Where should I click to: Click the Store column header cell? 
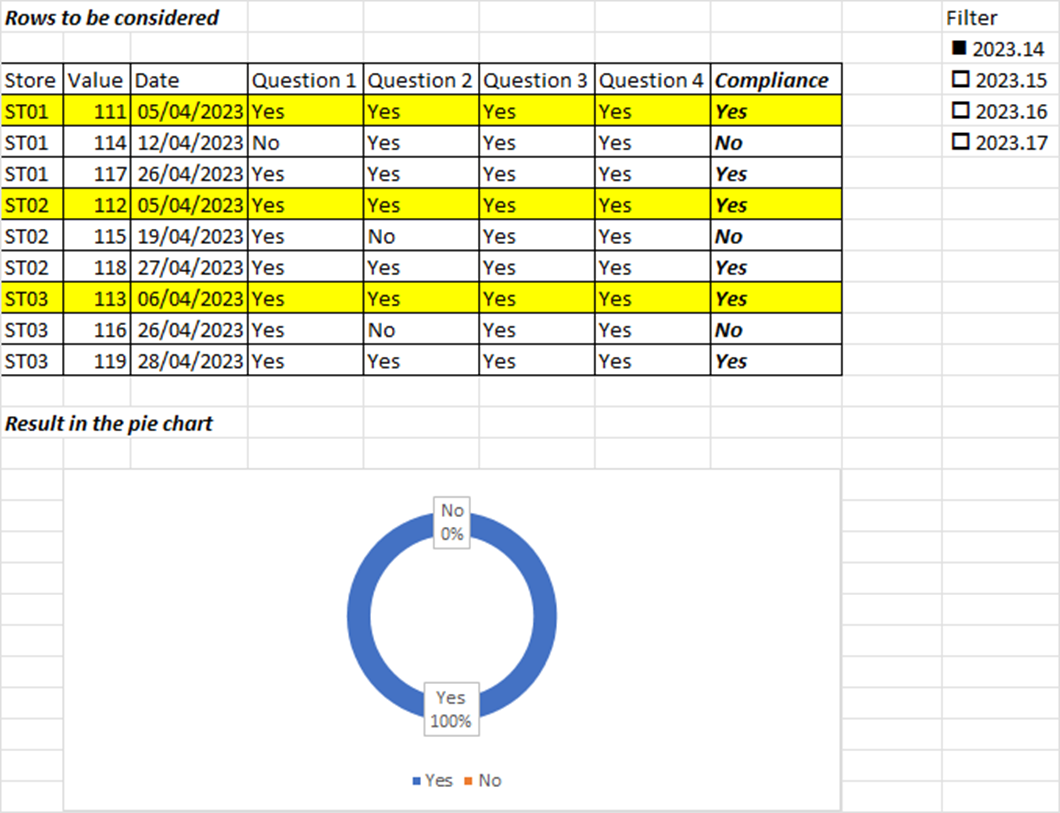coord(32,80)
